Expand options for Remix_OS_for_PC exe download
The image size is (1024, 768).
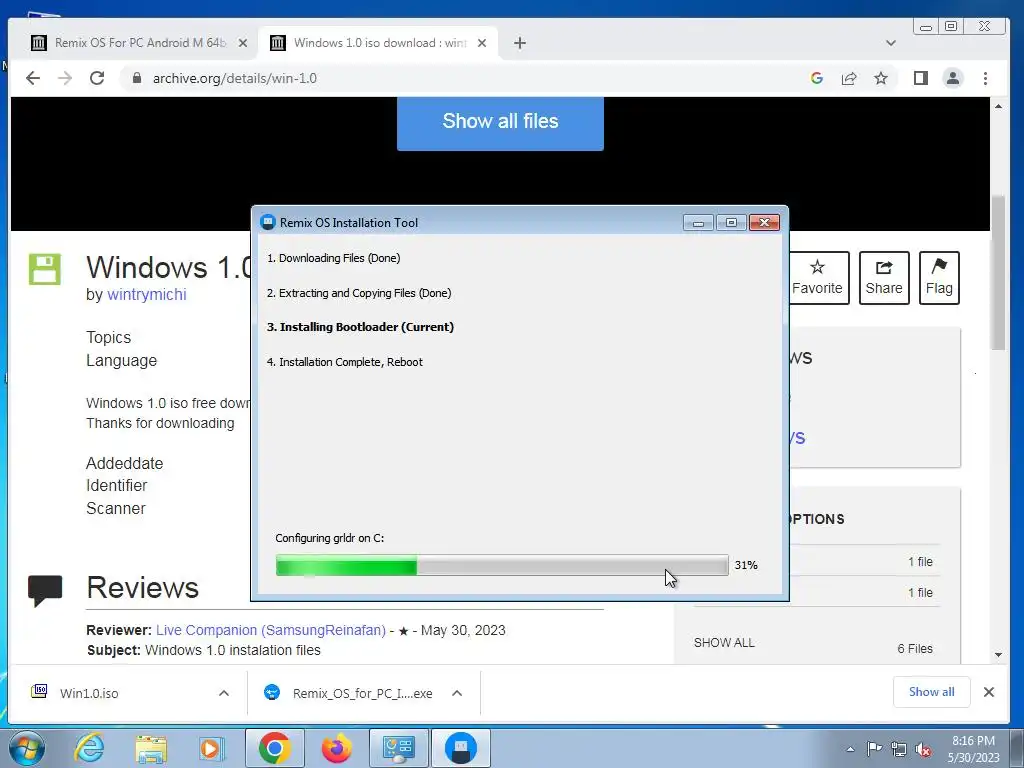click(457, 693)
